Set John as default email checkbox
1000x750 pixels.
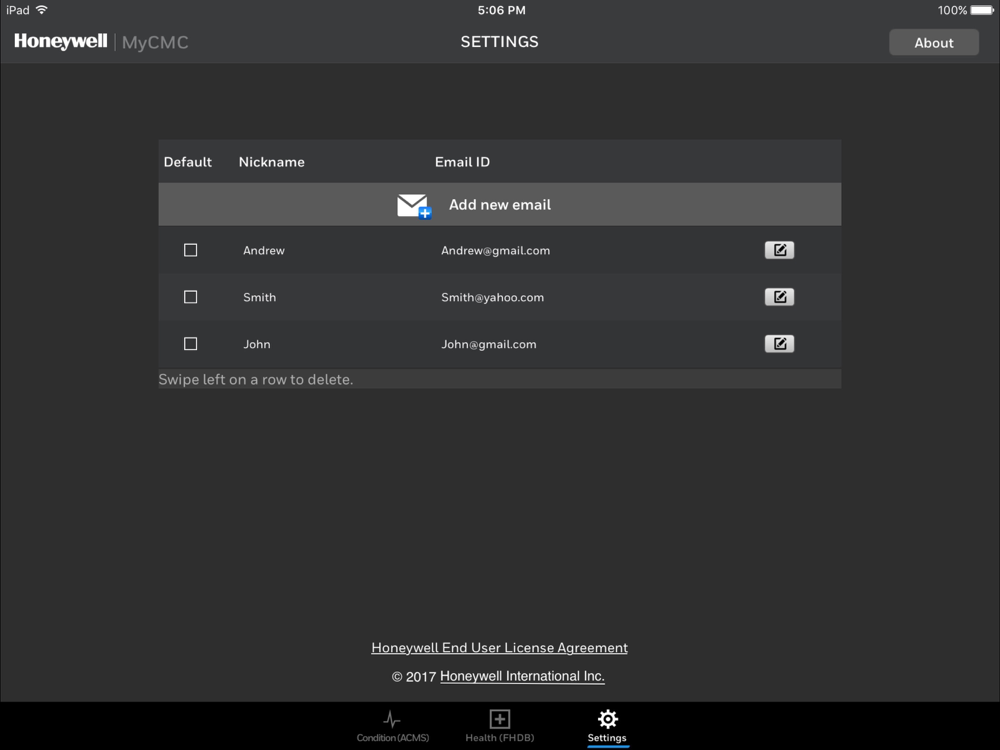coord(190,344)
